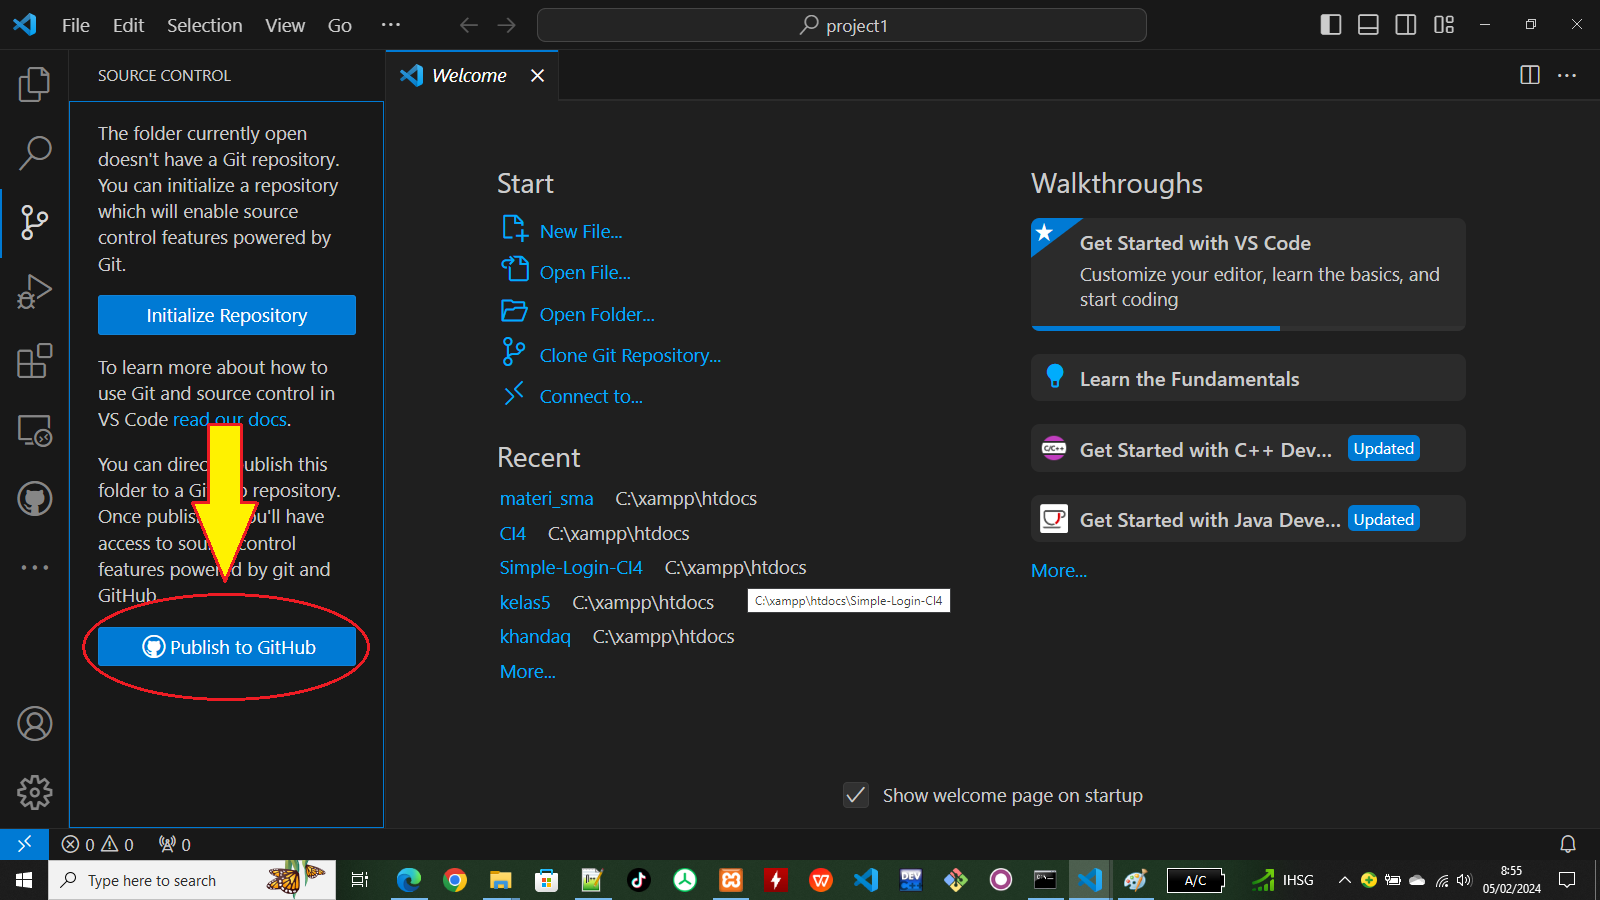Open recent folder kelas5

tap(525, 602)
